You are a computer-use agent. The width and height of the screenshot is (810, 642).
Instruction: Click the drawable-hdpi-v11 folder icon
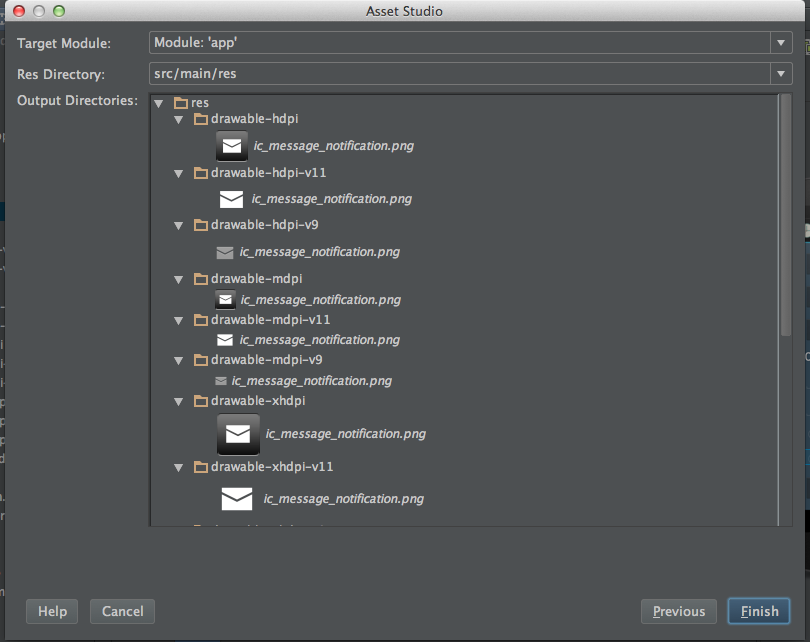coord(200,173)
